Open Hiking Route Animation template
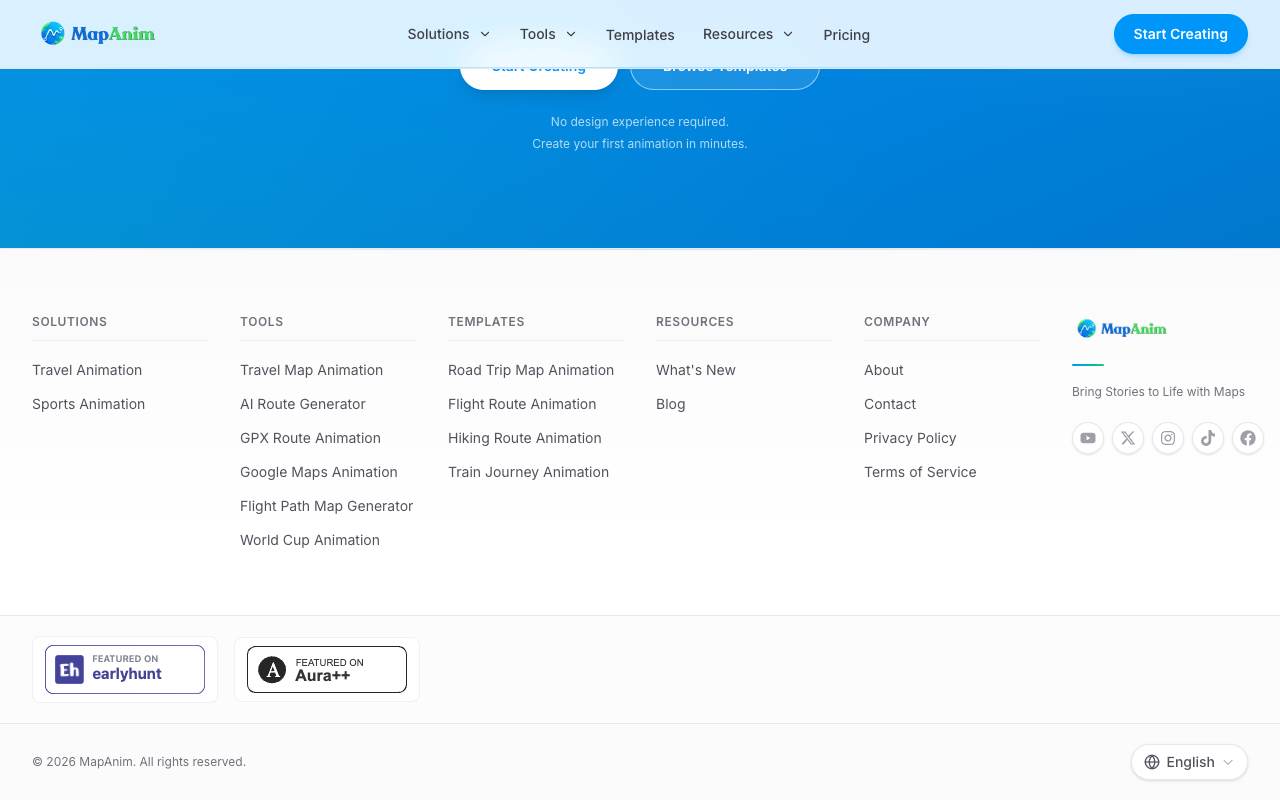The height and width of the screenshot is (800, 1280). (525, 438)
